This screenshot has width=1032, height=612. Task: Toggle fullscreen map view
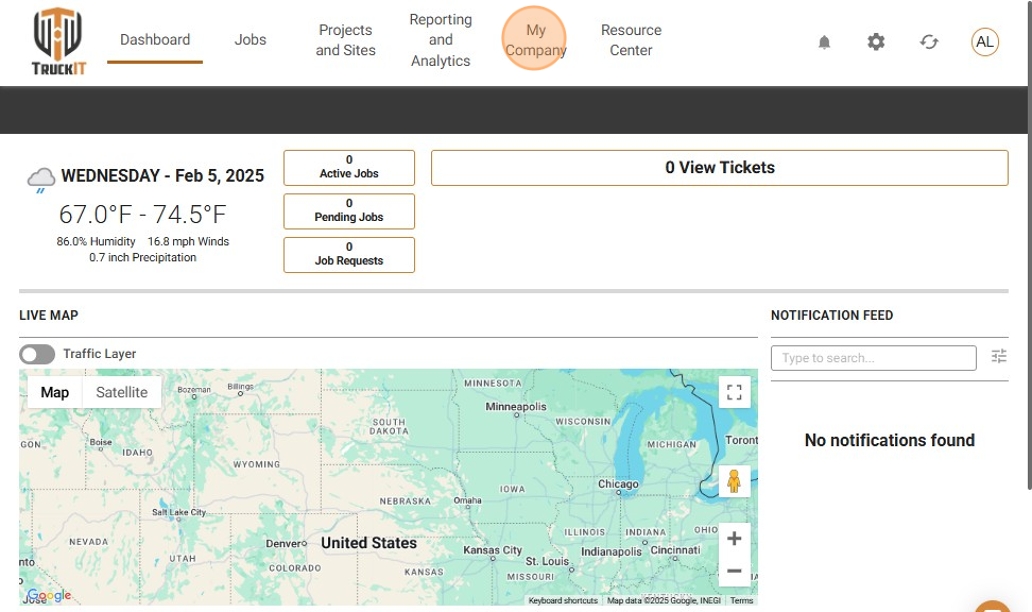pos(735,392)
